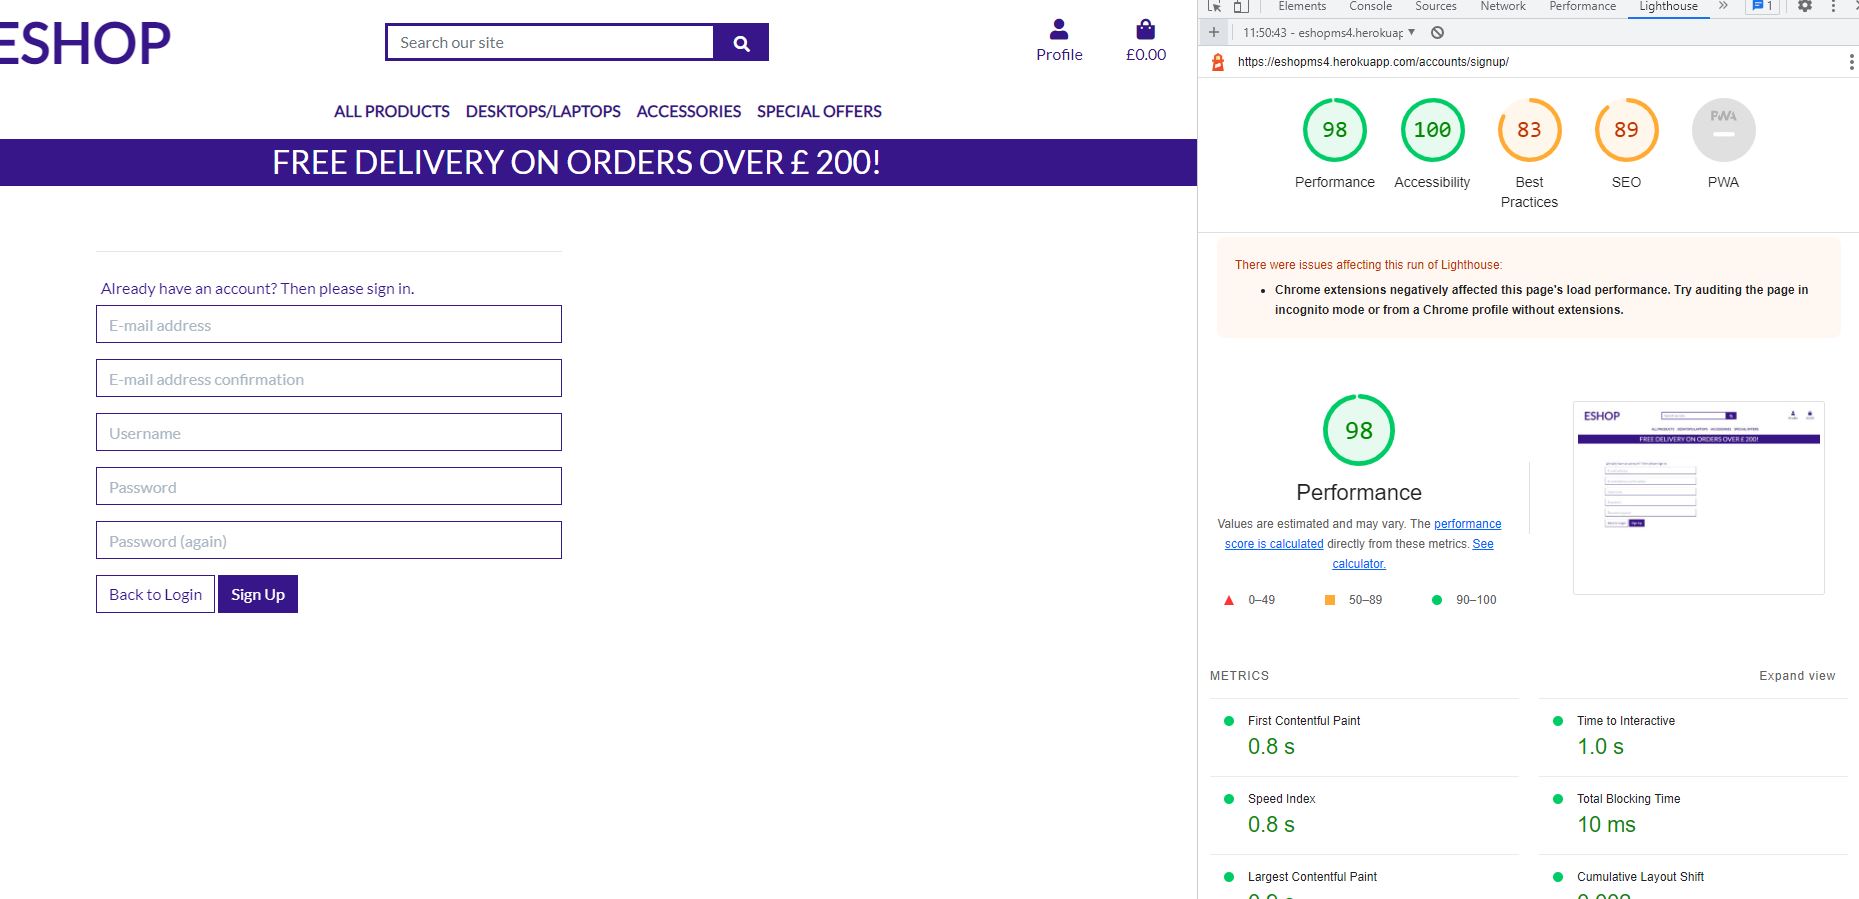
Task: Click the £0.00 basket total
Action: click(1146, 55)
